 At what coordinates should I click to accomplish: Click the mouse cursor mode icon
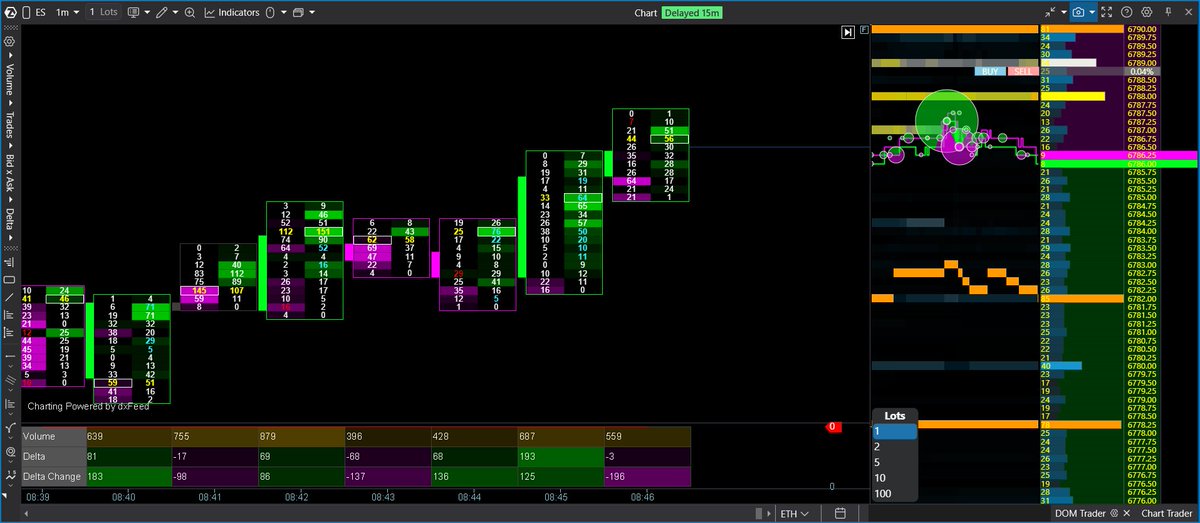click(271, 13)
